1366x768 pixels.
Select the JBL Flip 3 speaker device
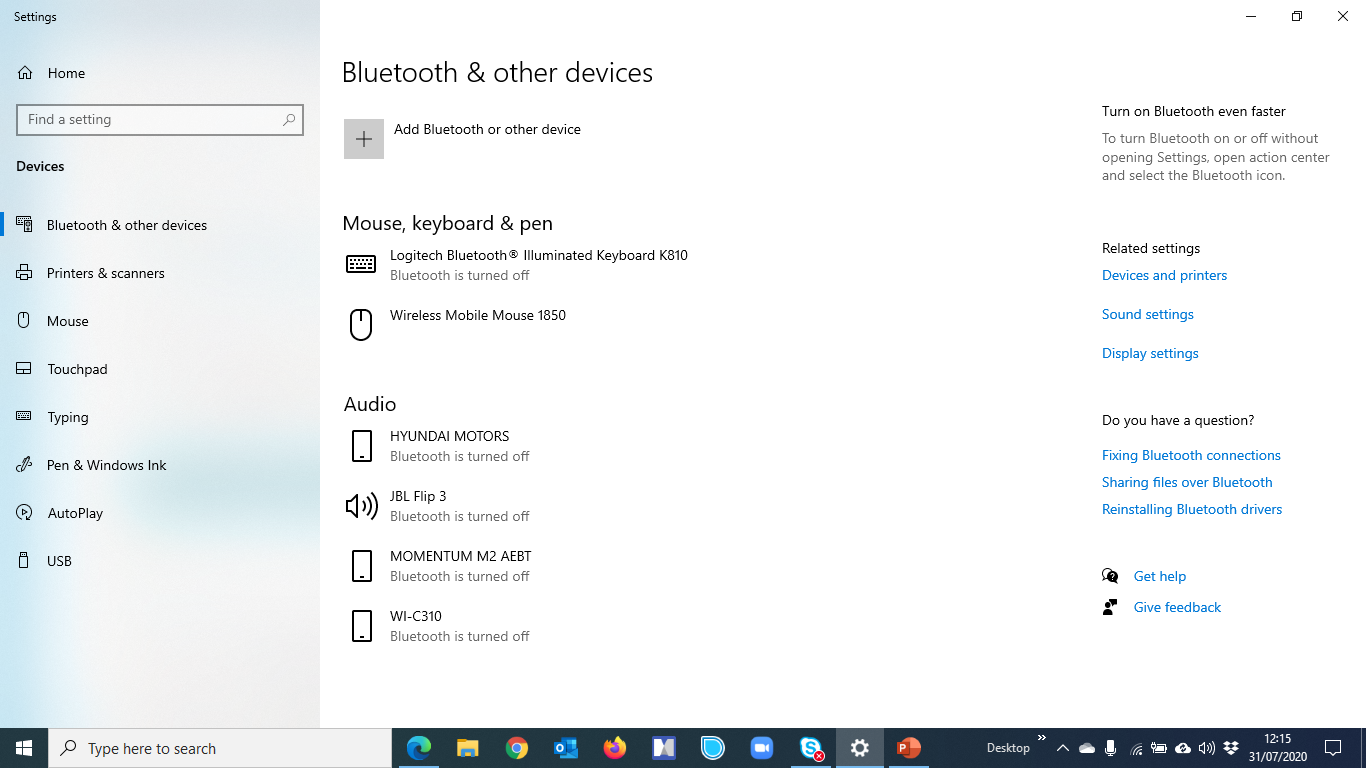tap(418, 506)
